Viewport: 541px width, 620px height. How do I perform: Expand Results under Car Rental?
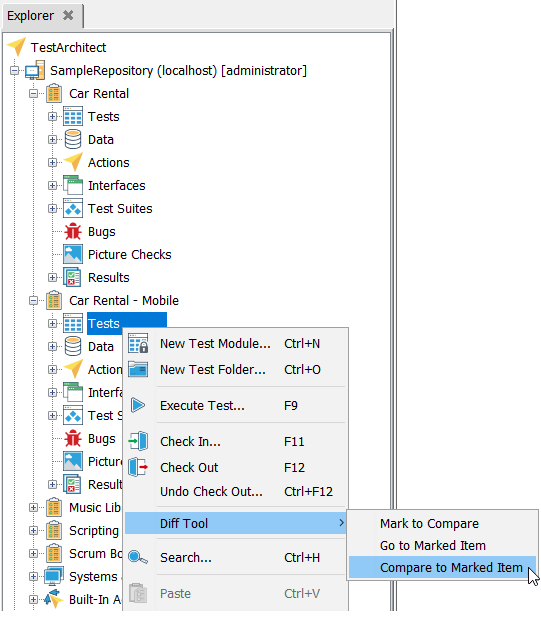coord(53,278)
